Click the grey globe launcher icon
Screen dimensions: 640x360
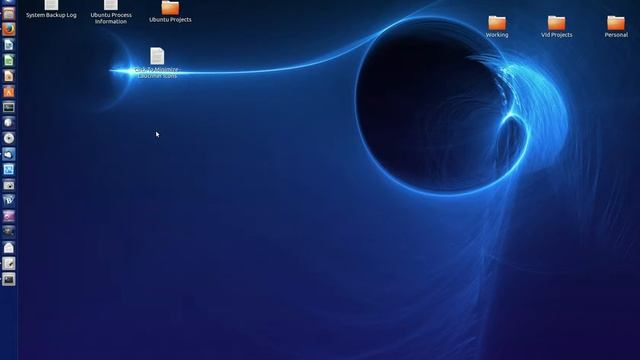tap(9, 122)
